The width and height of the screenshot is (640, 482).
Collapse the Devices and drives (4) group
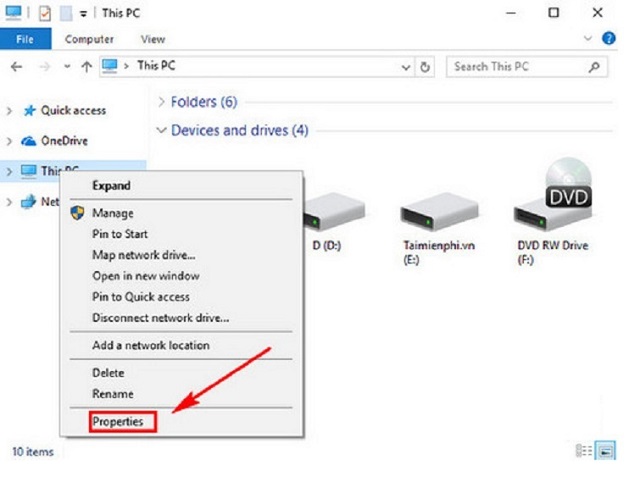[162, 131]
